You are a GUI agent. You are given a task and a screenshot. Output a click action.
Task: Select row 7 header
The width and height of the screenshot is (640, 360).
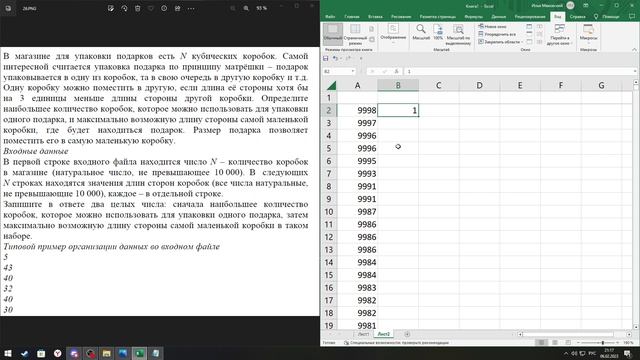329,173
